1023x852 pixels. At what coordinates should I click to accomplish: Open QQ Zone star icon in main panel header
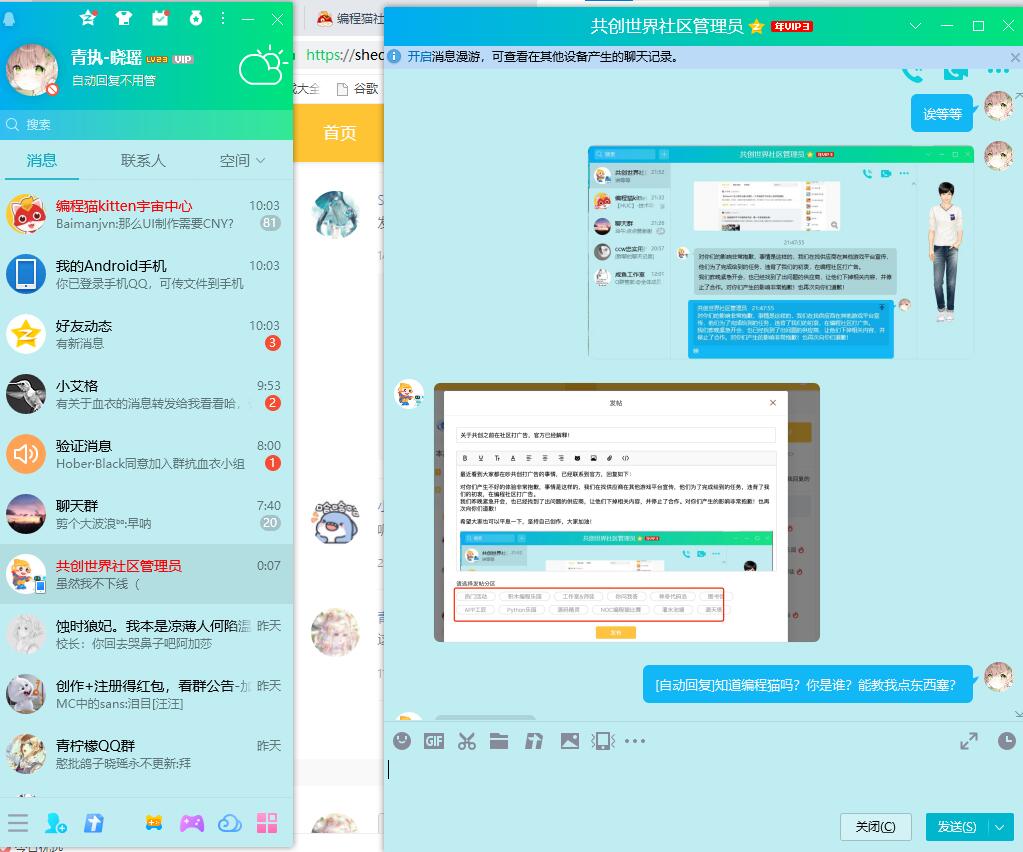coord(88,18)
